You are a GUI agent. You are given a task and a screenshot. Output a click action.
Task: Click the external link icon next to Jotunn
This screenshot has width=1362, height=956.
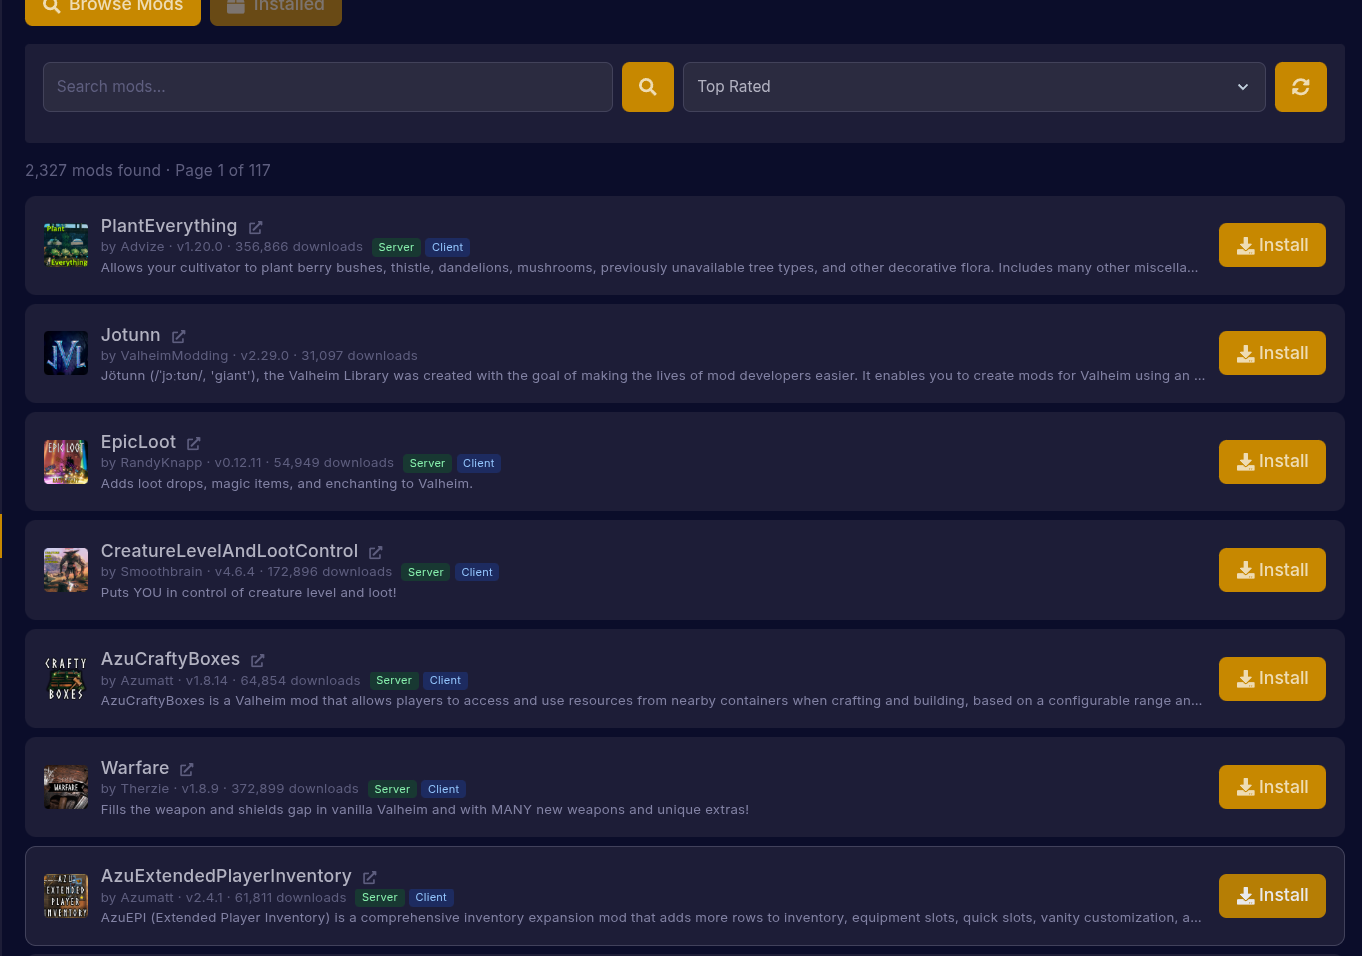click(178, 336)
